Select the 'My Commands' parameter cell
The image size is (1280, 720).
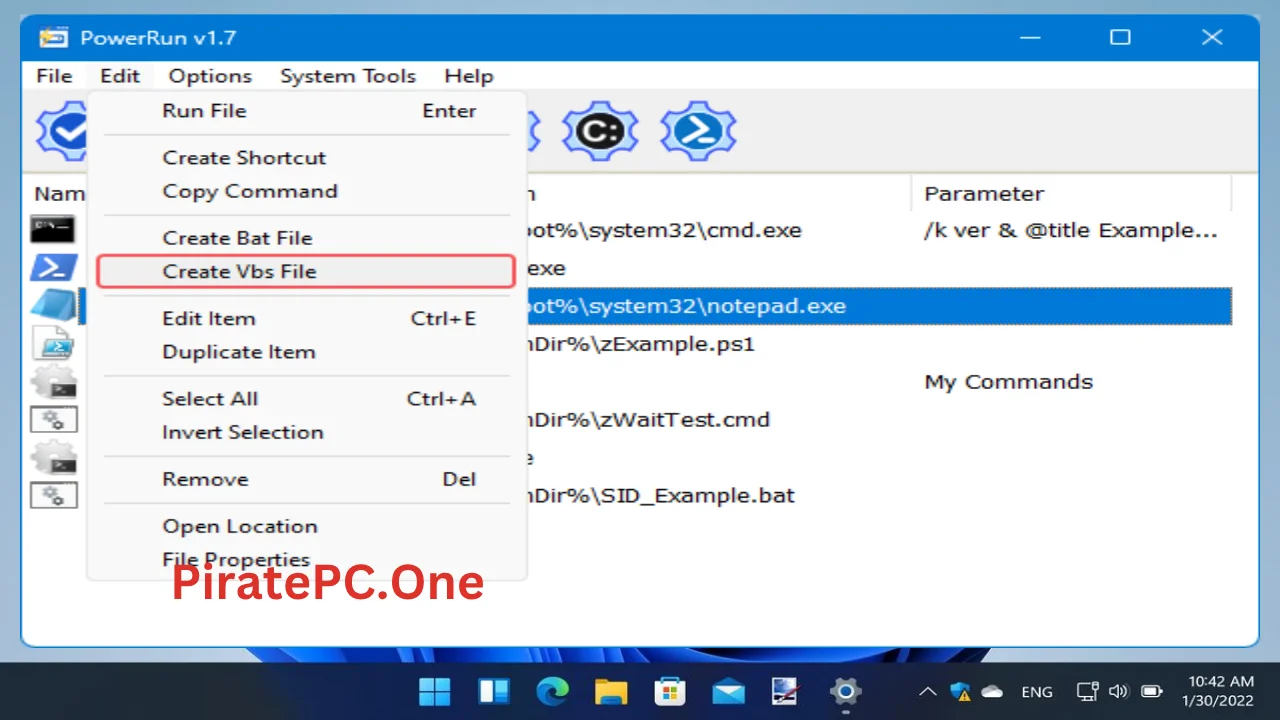pyautogui.click(x=1008, y=382)
